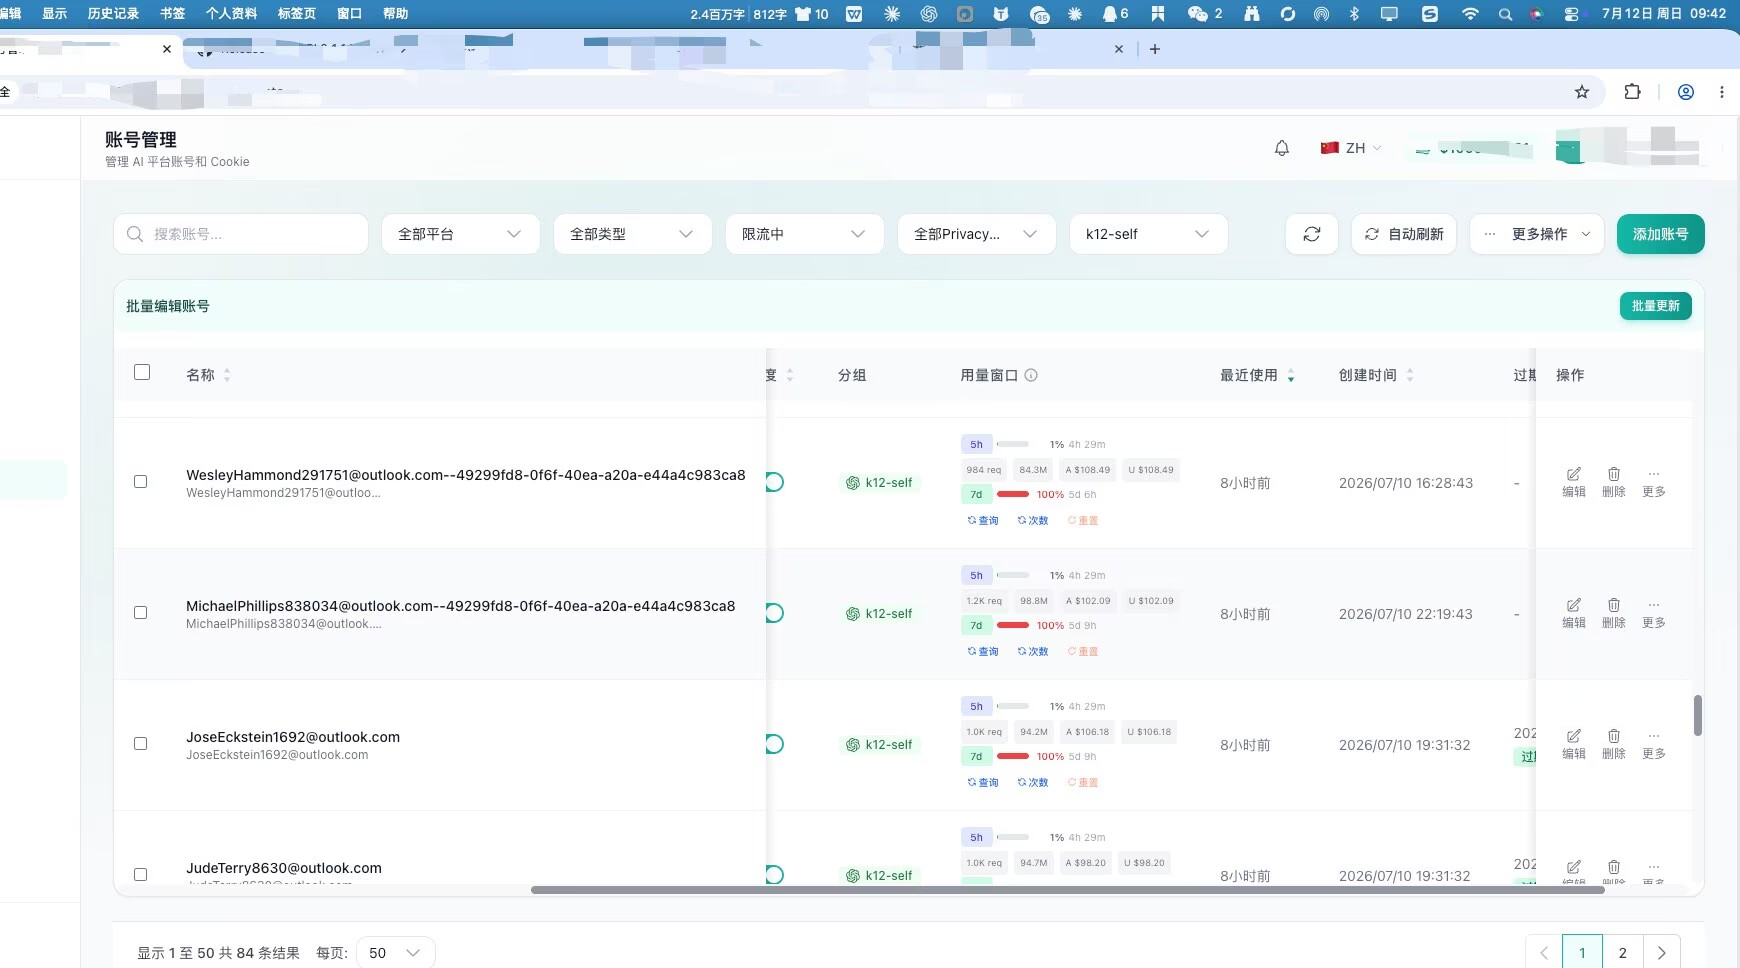Screen dimensions: 1740x968
Task: Bookmark this page with the star icon
Action: (x=1581, y=92)
